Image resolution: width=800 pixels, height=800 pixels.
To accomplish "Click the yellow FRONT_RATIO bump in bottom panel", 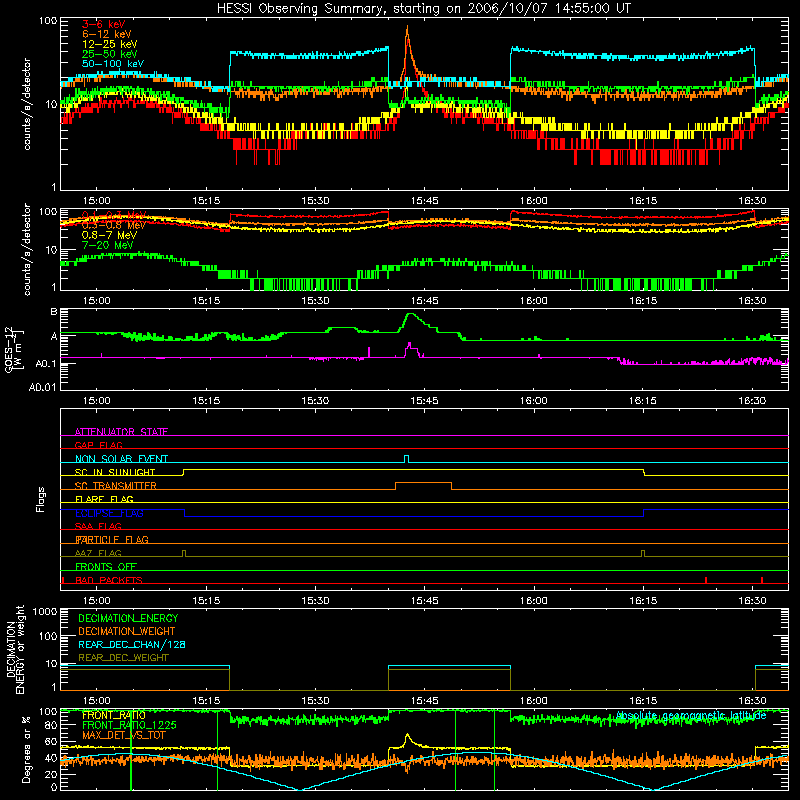I will [x=407, y=736].
